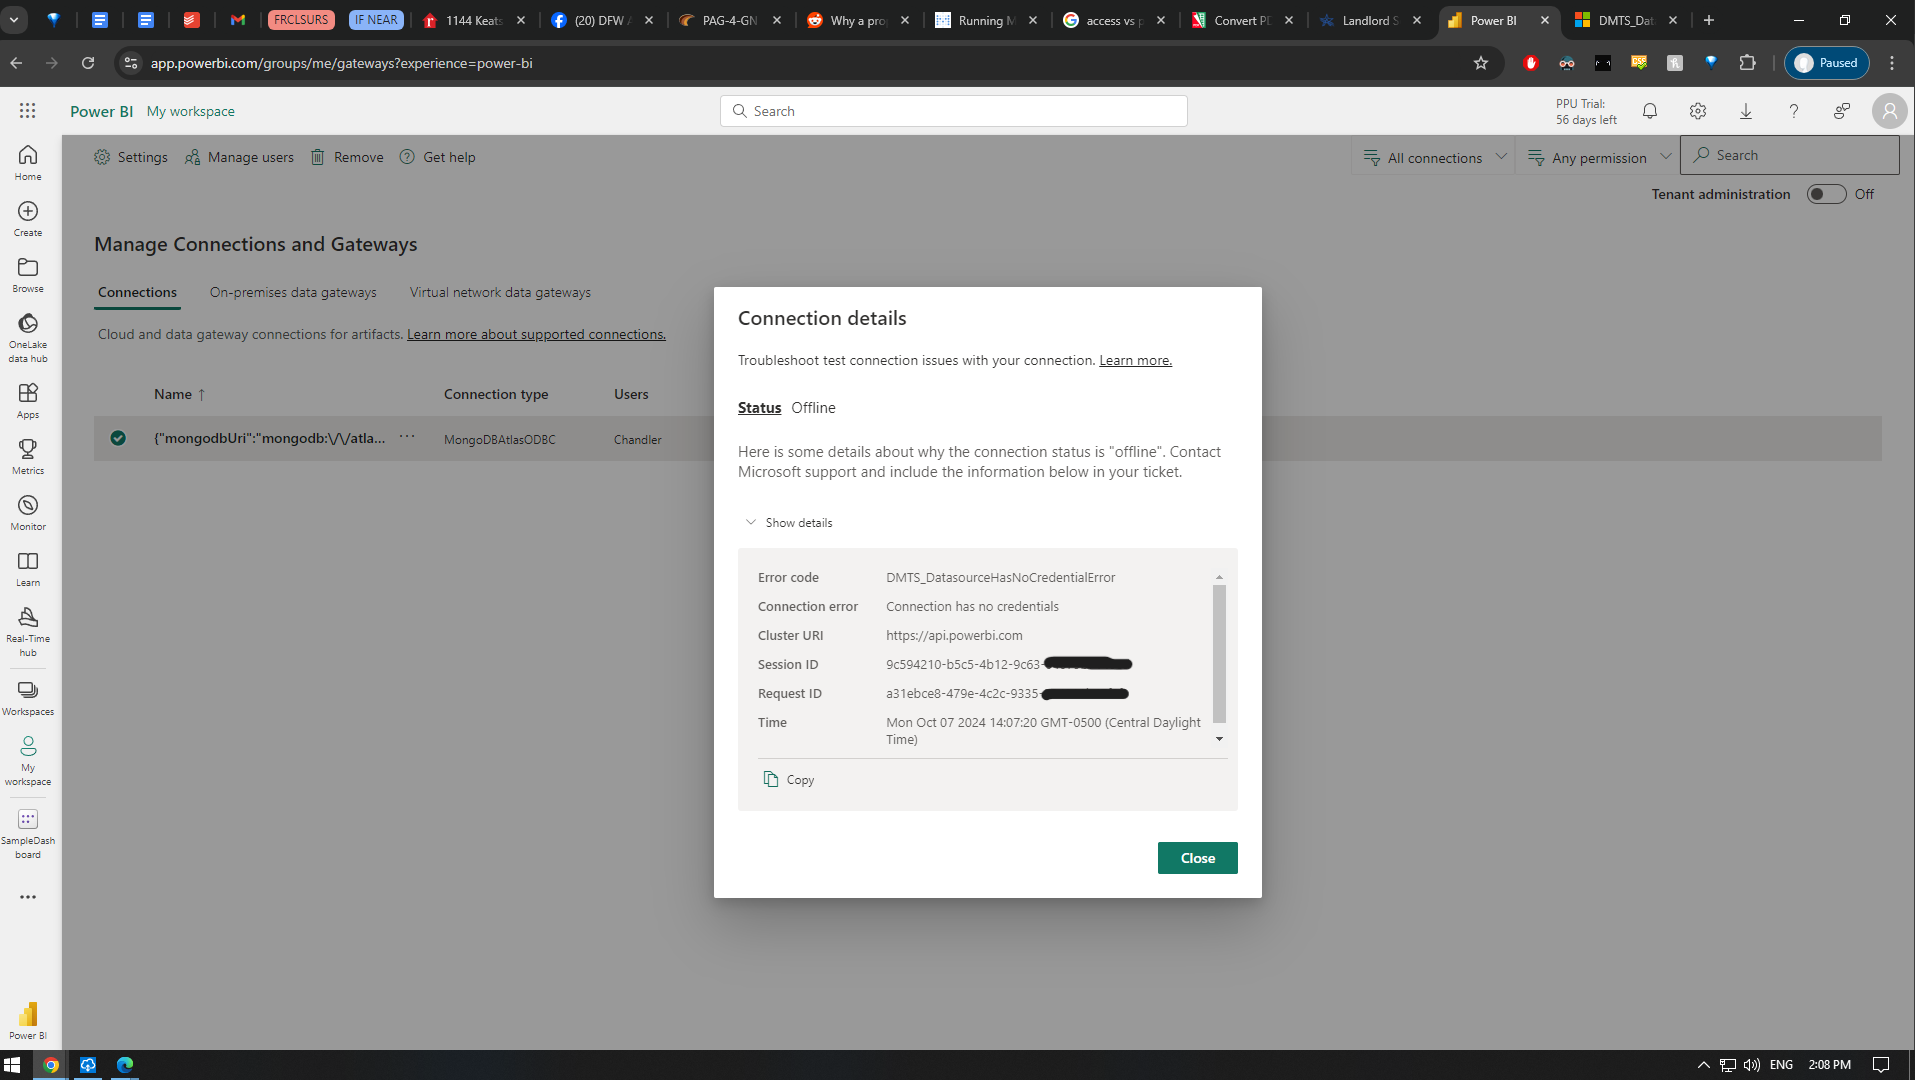Collapse the Show details expander
The image size is (1915, 1080).
[x=751, y=522]
